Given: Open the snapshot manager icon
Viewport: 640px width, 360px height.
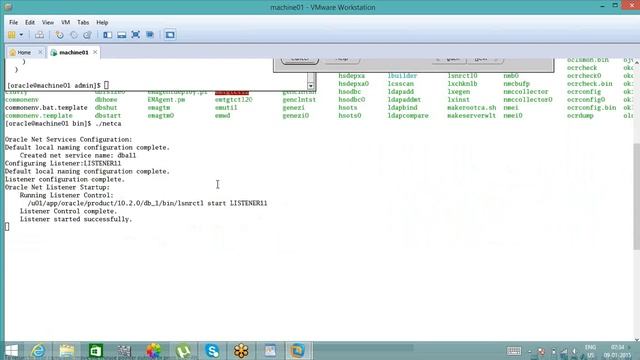Looking at the screenshot, I should [x=87, y=35].
